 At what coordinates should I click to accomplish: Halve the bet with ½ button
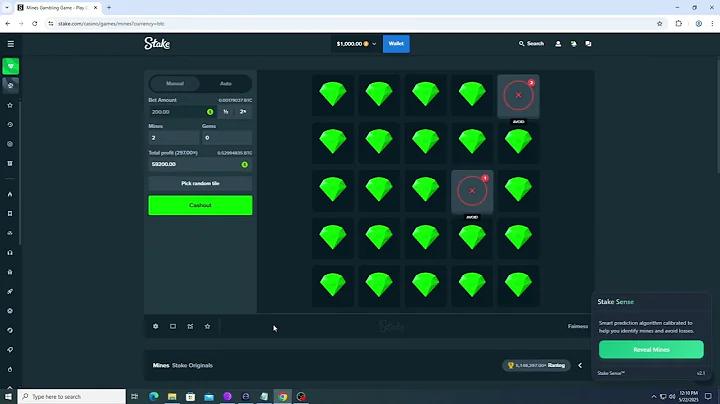[225, 112]
